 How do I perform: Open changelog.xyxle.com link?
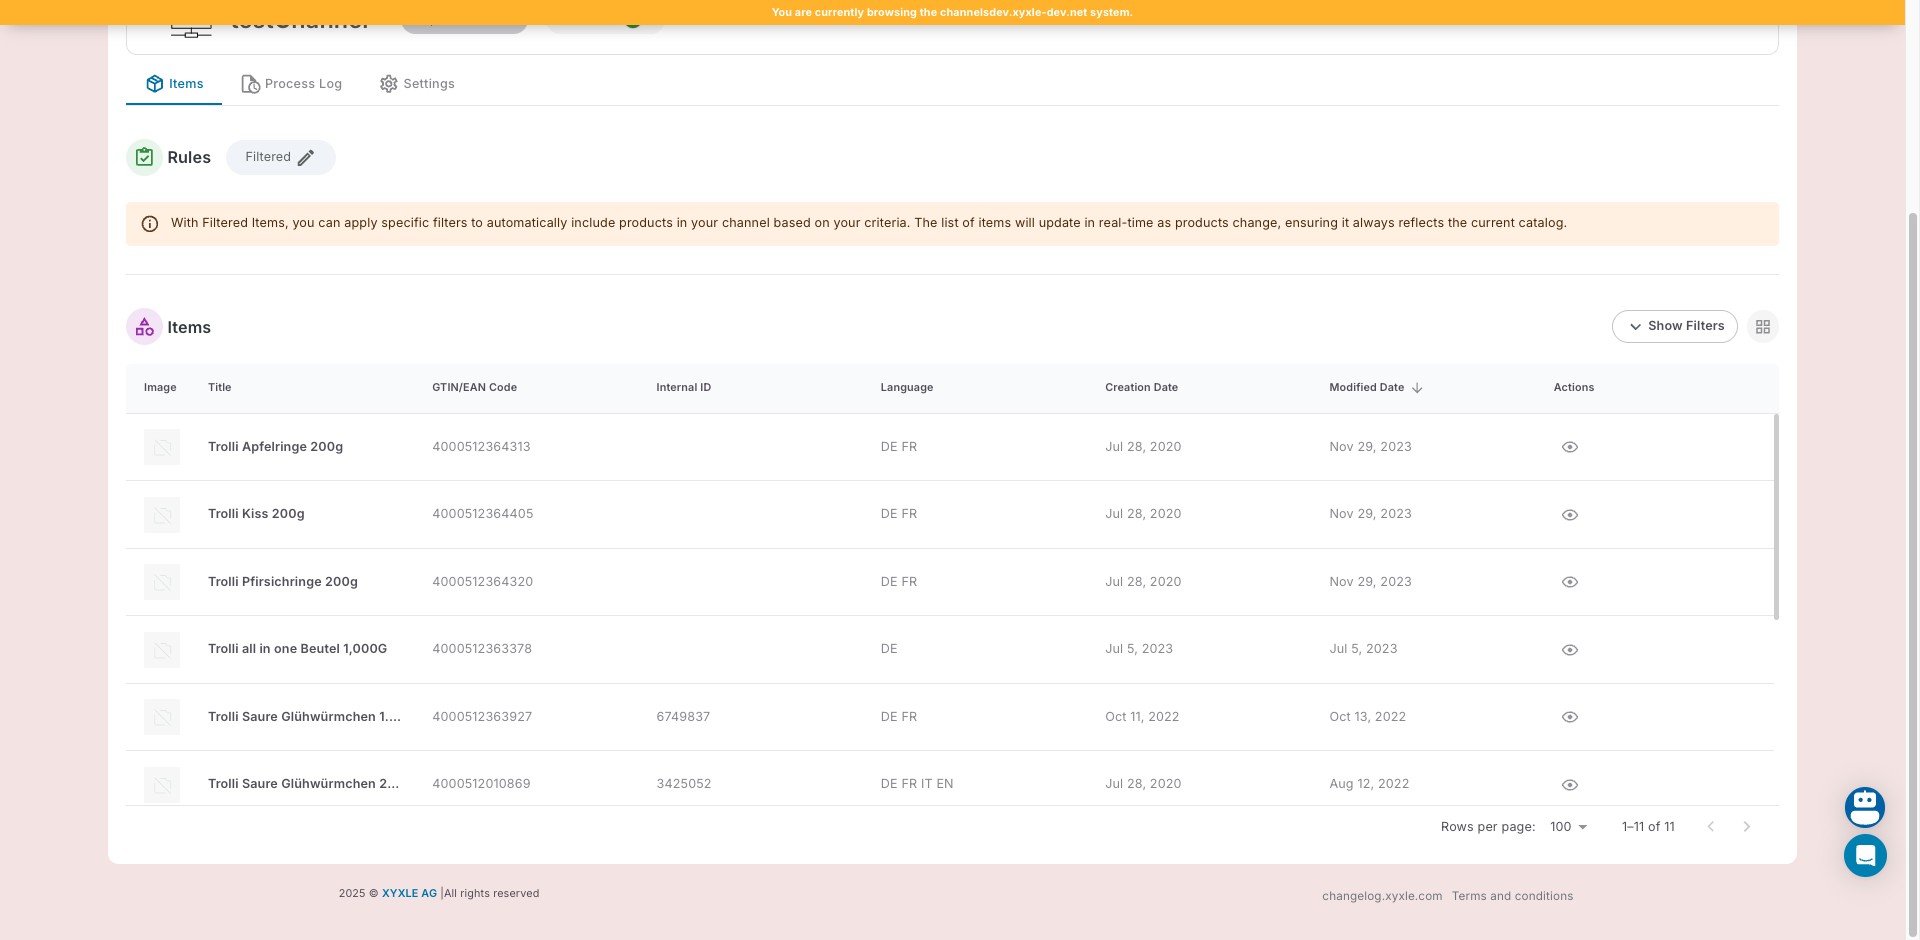tap(1381, 896)
